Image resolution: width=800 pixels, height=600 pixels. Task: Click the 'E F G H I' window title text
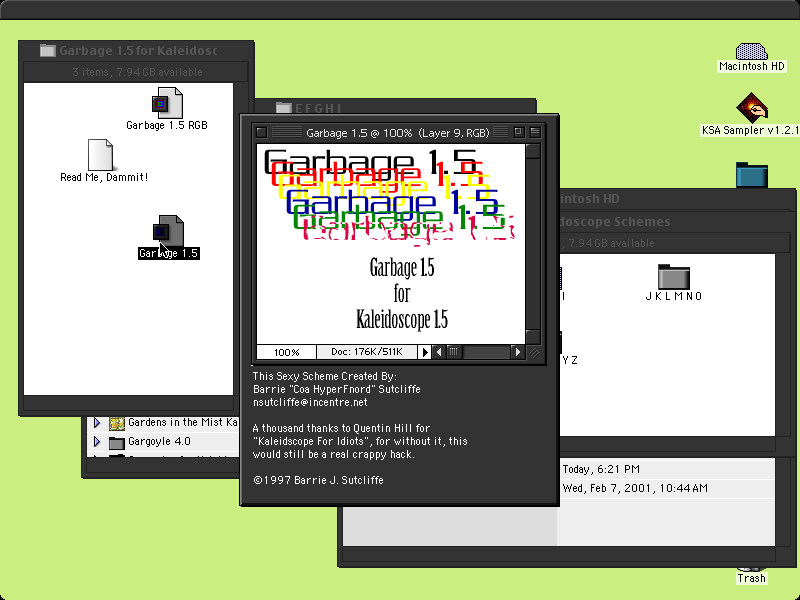coord(318,108)
